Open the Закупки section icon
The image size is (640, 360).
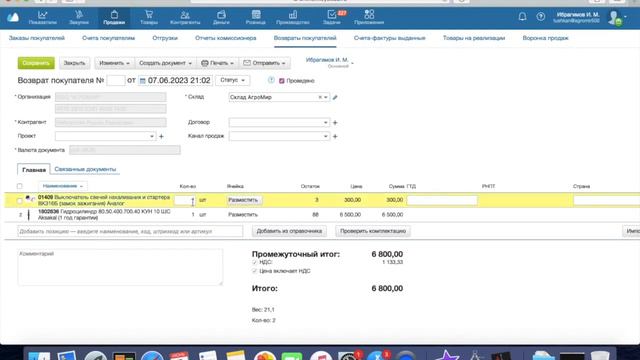(79, 17)
